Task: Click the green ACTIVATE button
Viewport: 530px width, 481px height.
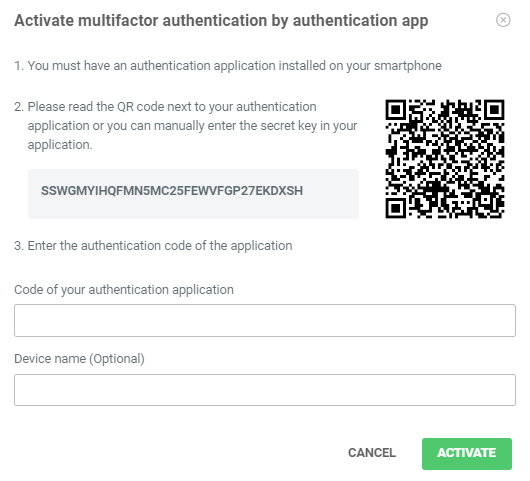Action: pyautogui.click(x=467, y=454)
